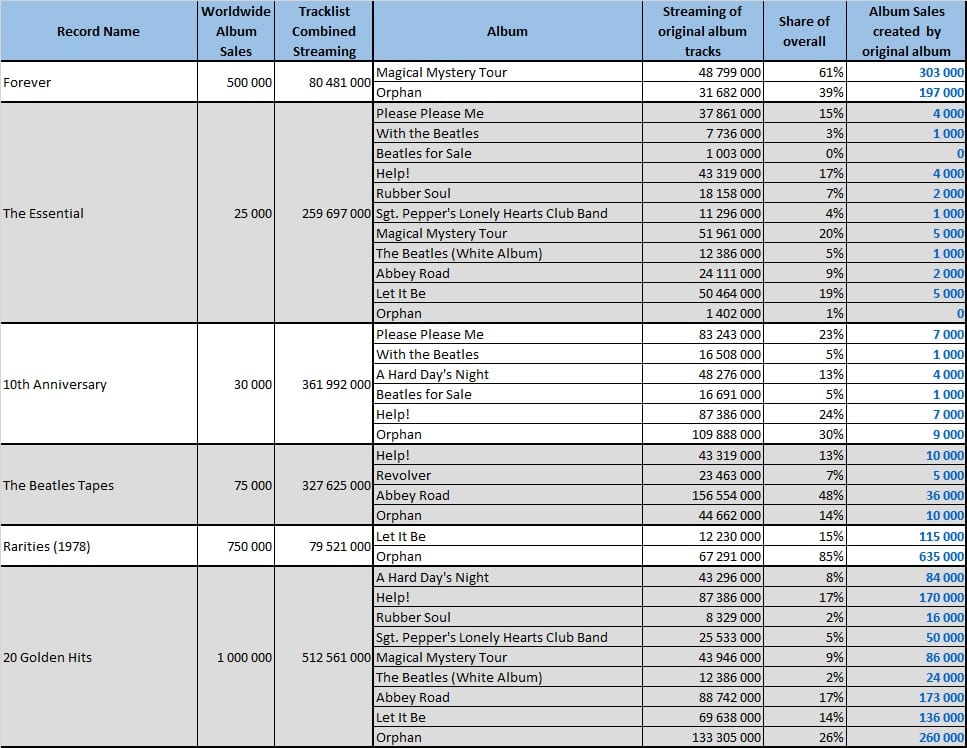Select the 24 111 000 streaming value
967x748 pixels.
(702, 273)
